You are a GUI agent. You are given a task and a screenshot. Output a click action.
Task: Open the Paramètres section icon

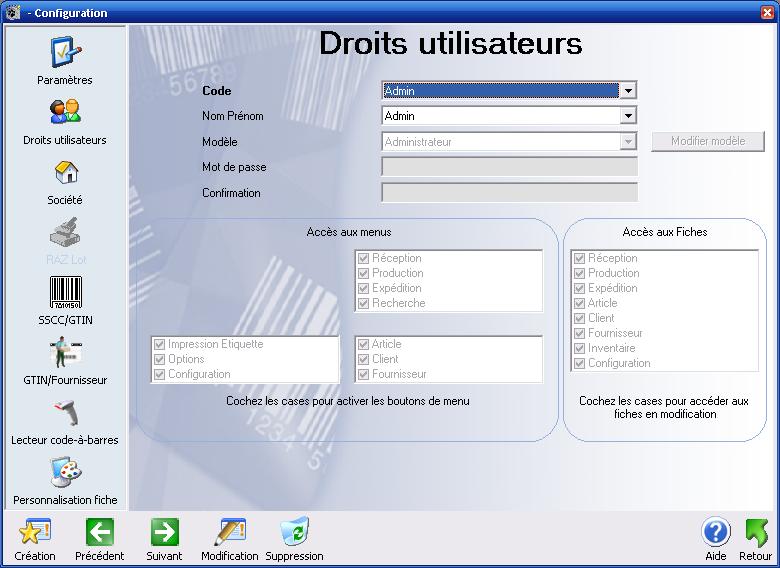pos(65,52)
